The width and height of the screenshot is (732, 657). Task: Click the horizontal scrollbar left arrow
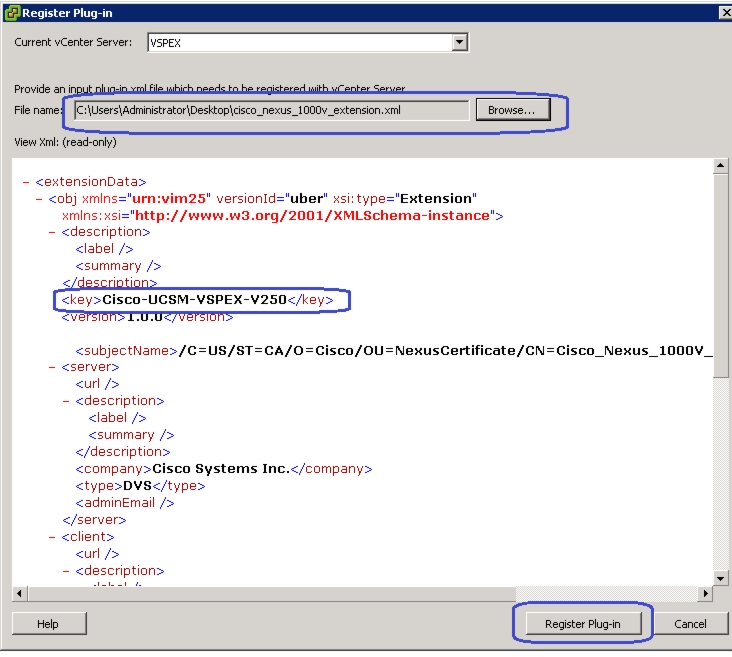(x=20, y=593)
